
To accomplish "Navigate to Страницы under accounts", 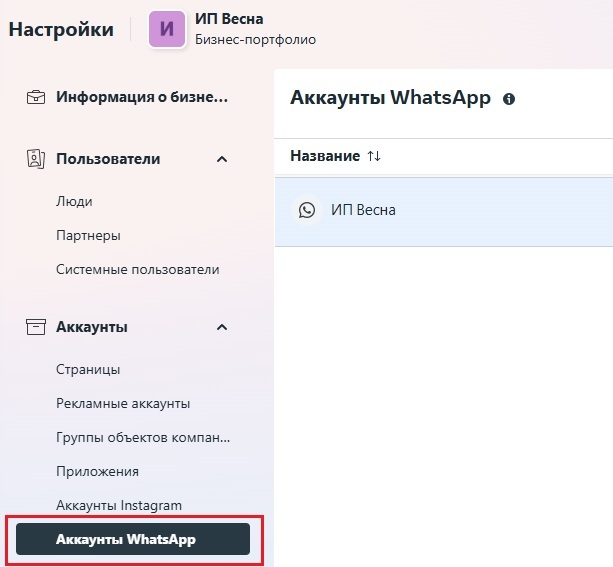I will click(x=88, y=369).
